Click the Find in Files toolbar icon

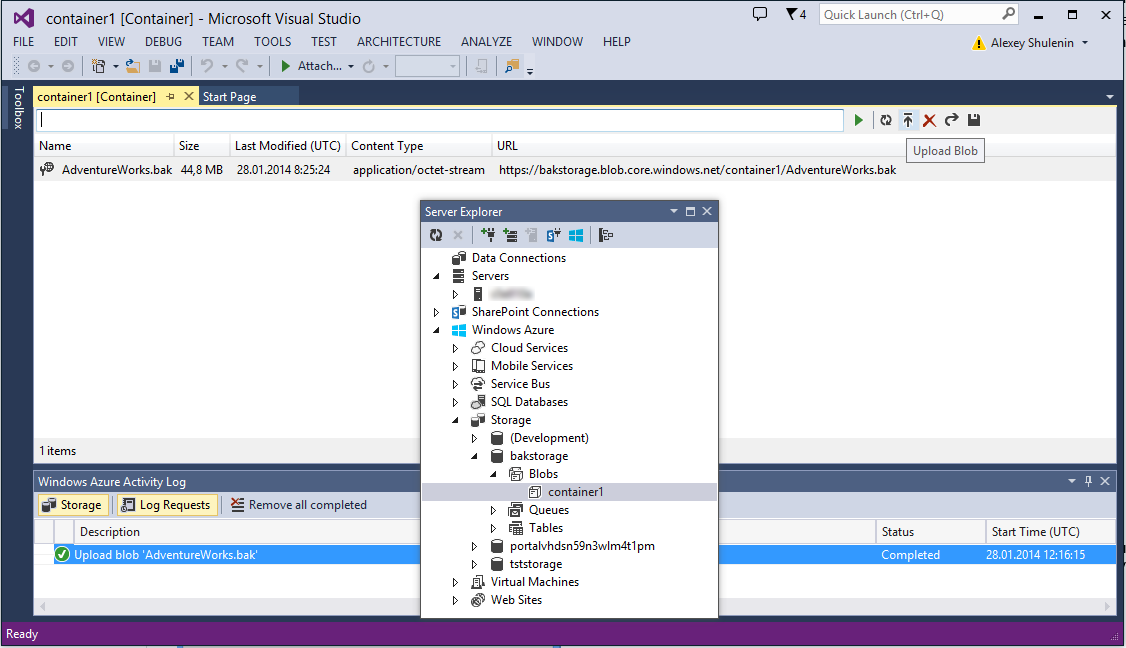[511, 66]
